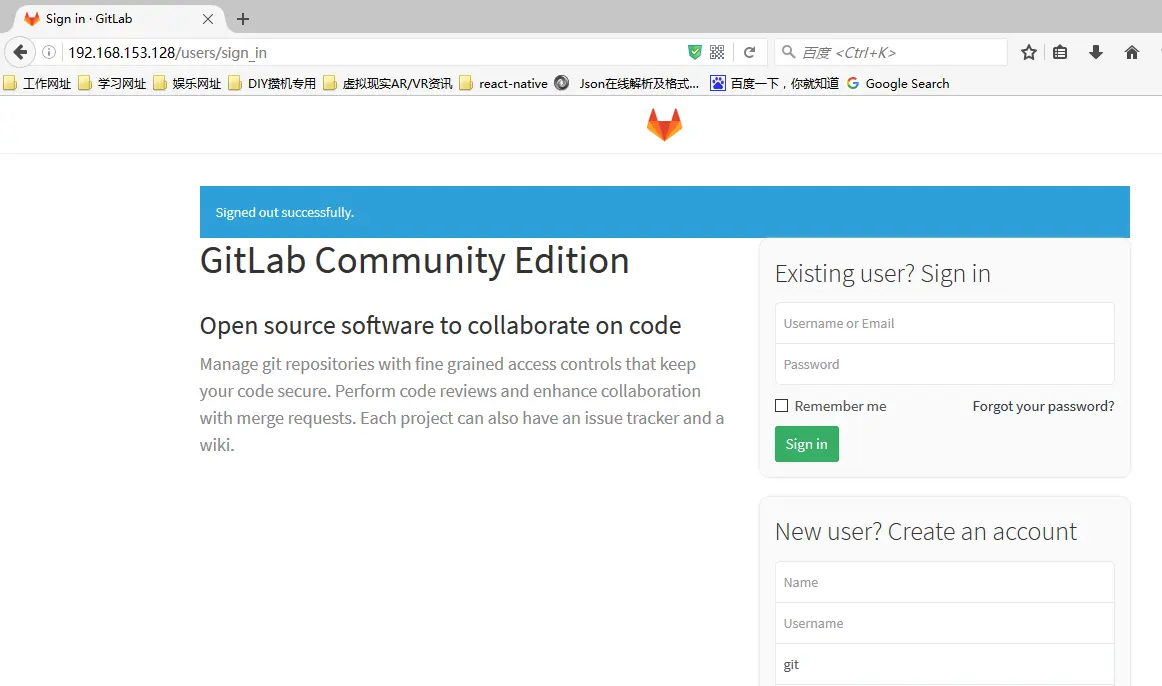Open the DIY攒机专用 bookmark folder
Viewport: 1162px width, 686px height.
click(x=272, y=84)
